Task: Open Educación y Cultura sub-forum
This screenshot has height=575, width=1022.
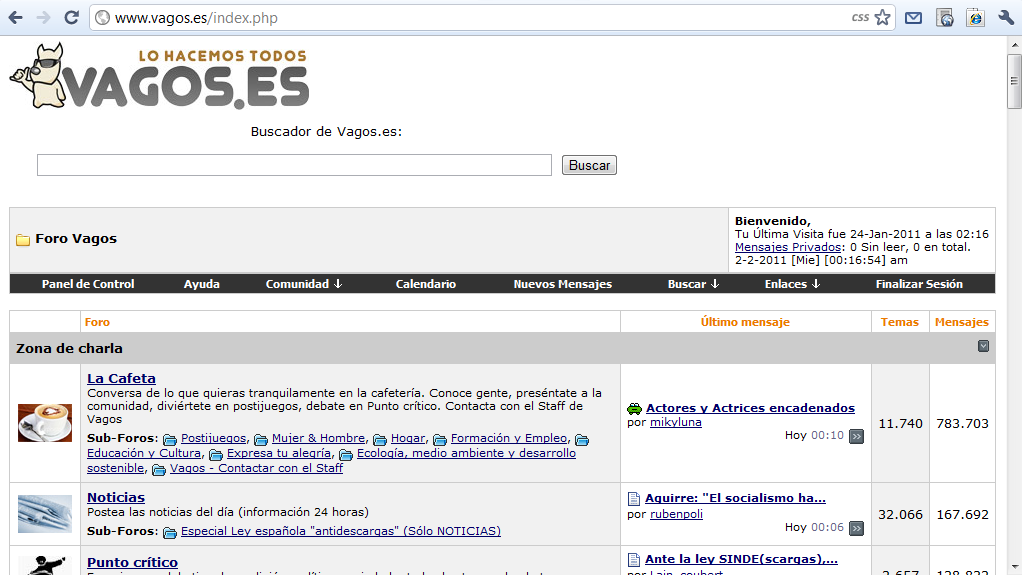Action: point(144,453)
